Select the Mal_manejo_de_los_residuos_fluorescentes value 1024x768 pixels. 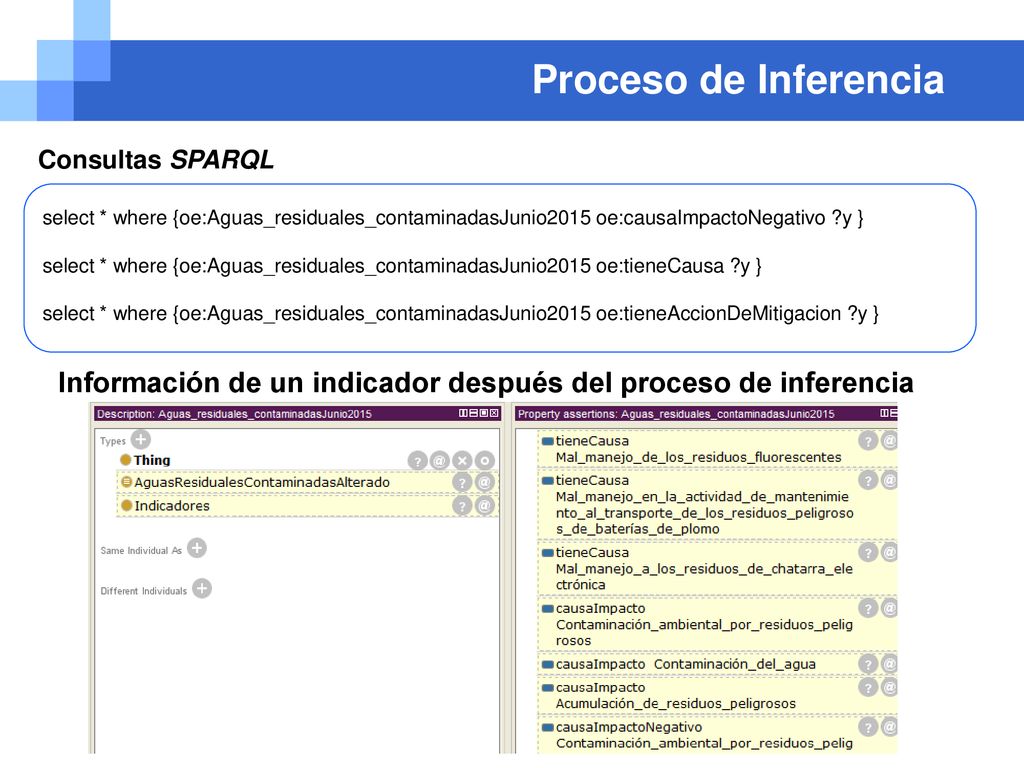tap(698, 457)
